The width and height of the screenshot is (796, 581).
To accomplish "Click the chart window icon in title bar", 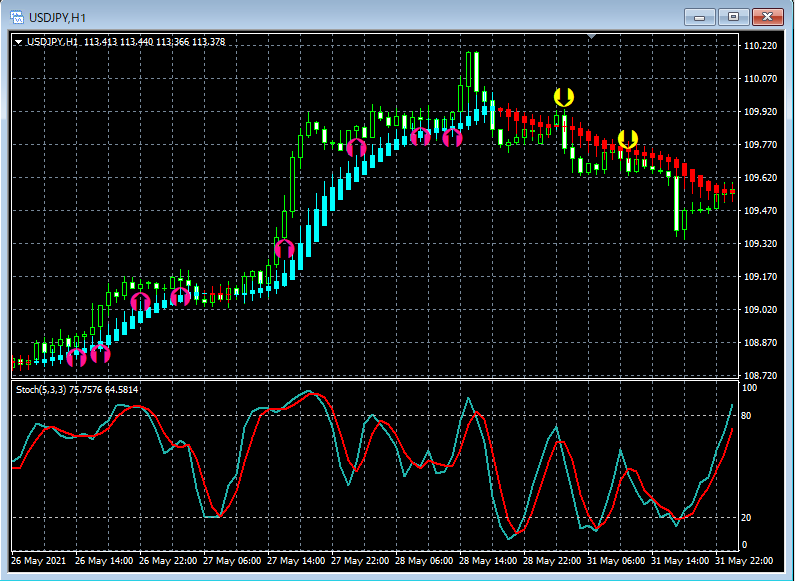I will point(17,16).
